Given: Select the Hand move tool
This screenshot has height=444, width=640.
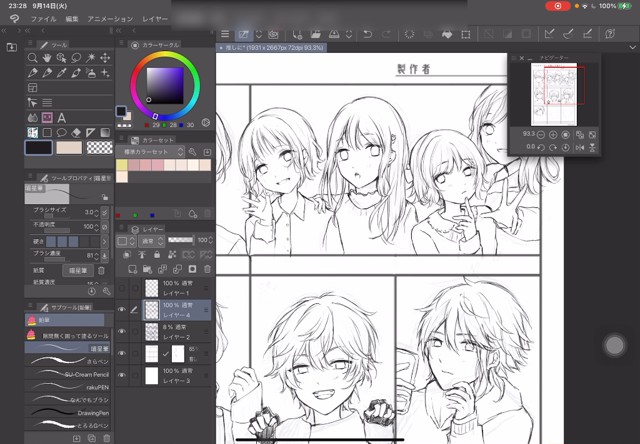Looking at the screenshot, I should (47, 58).
